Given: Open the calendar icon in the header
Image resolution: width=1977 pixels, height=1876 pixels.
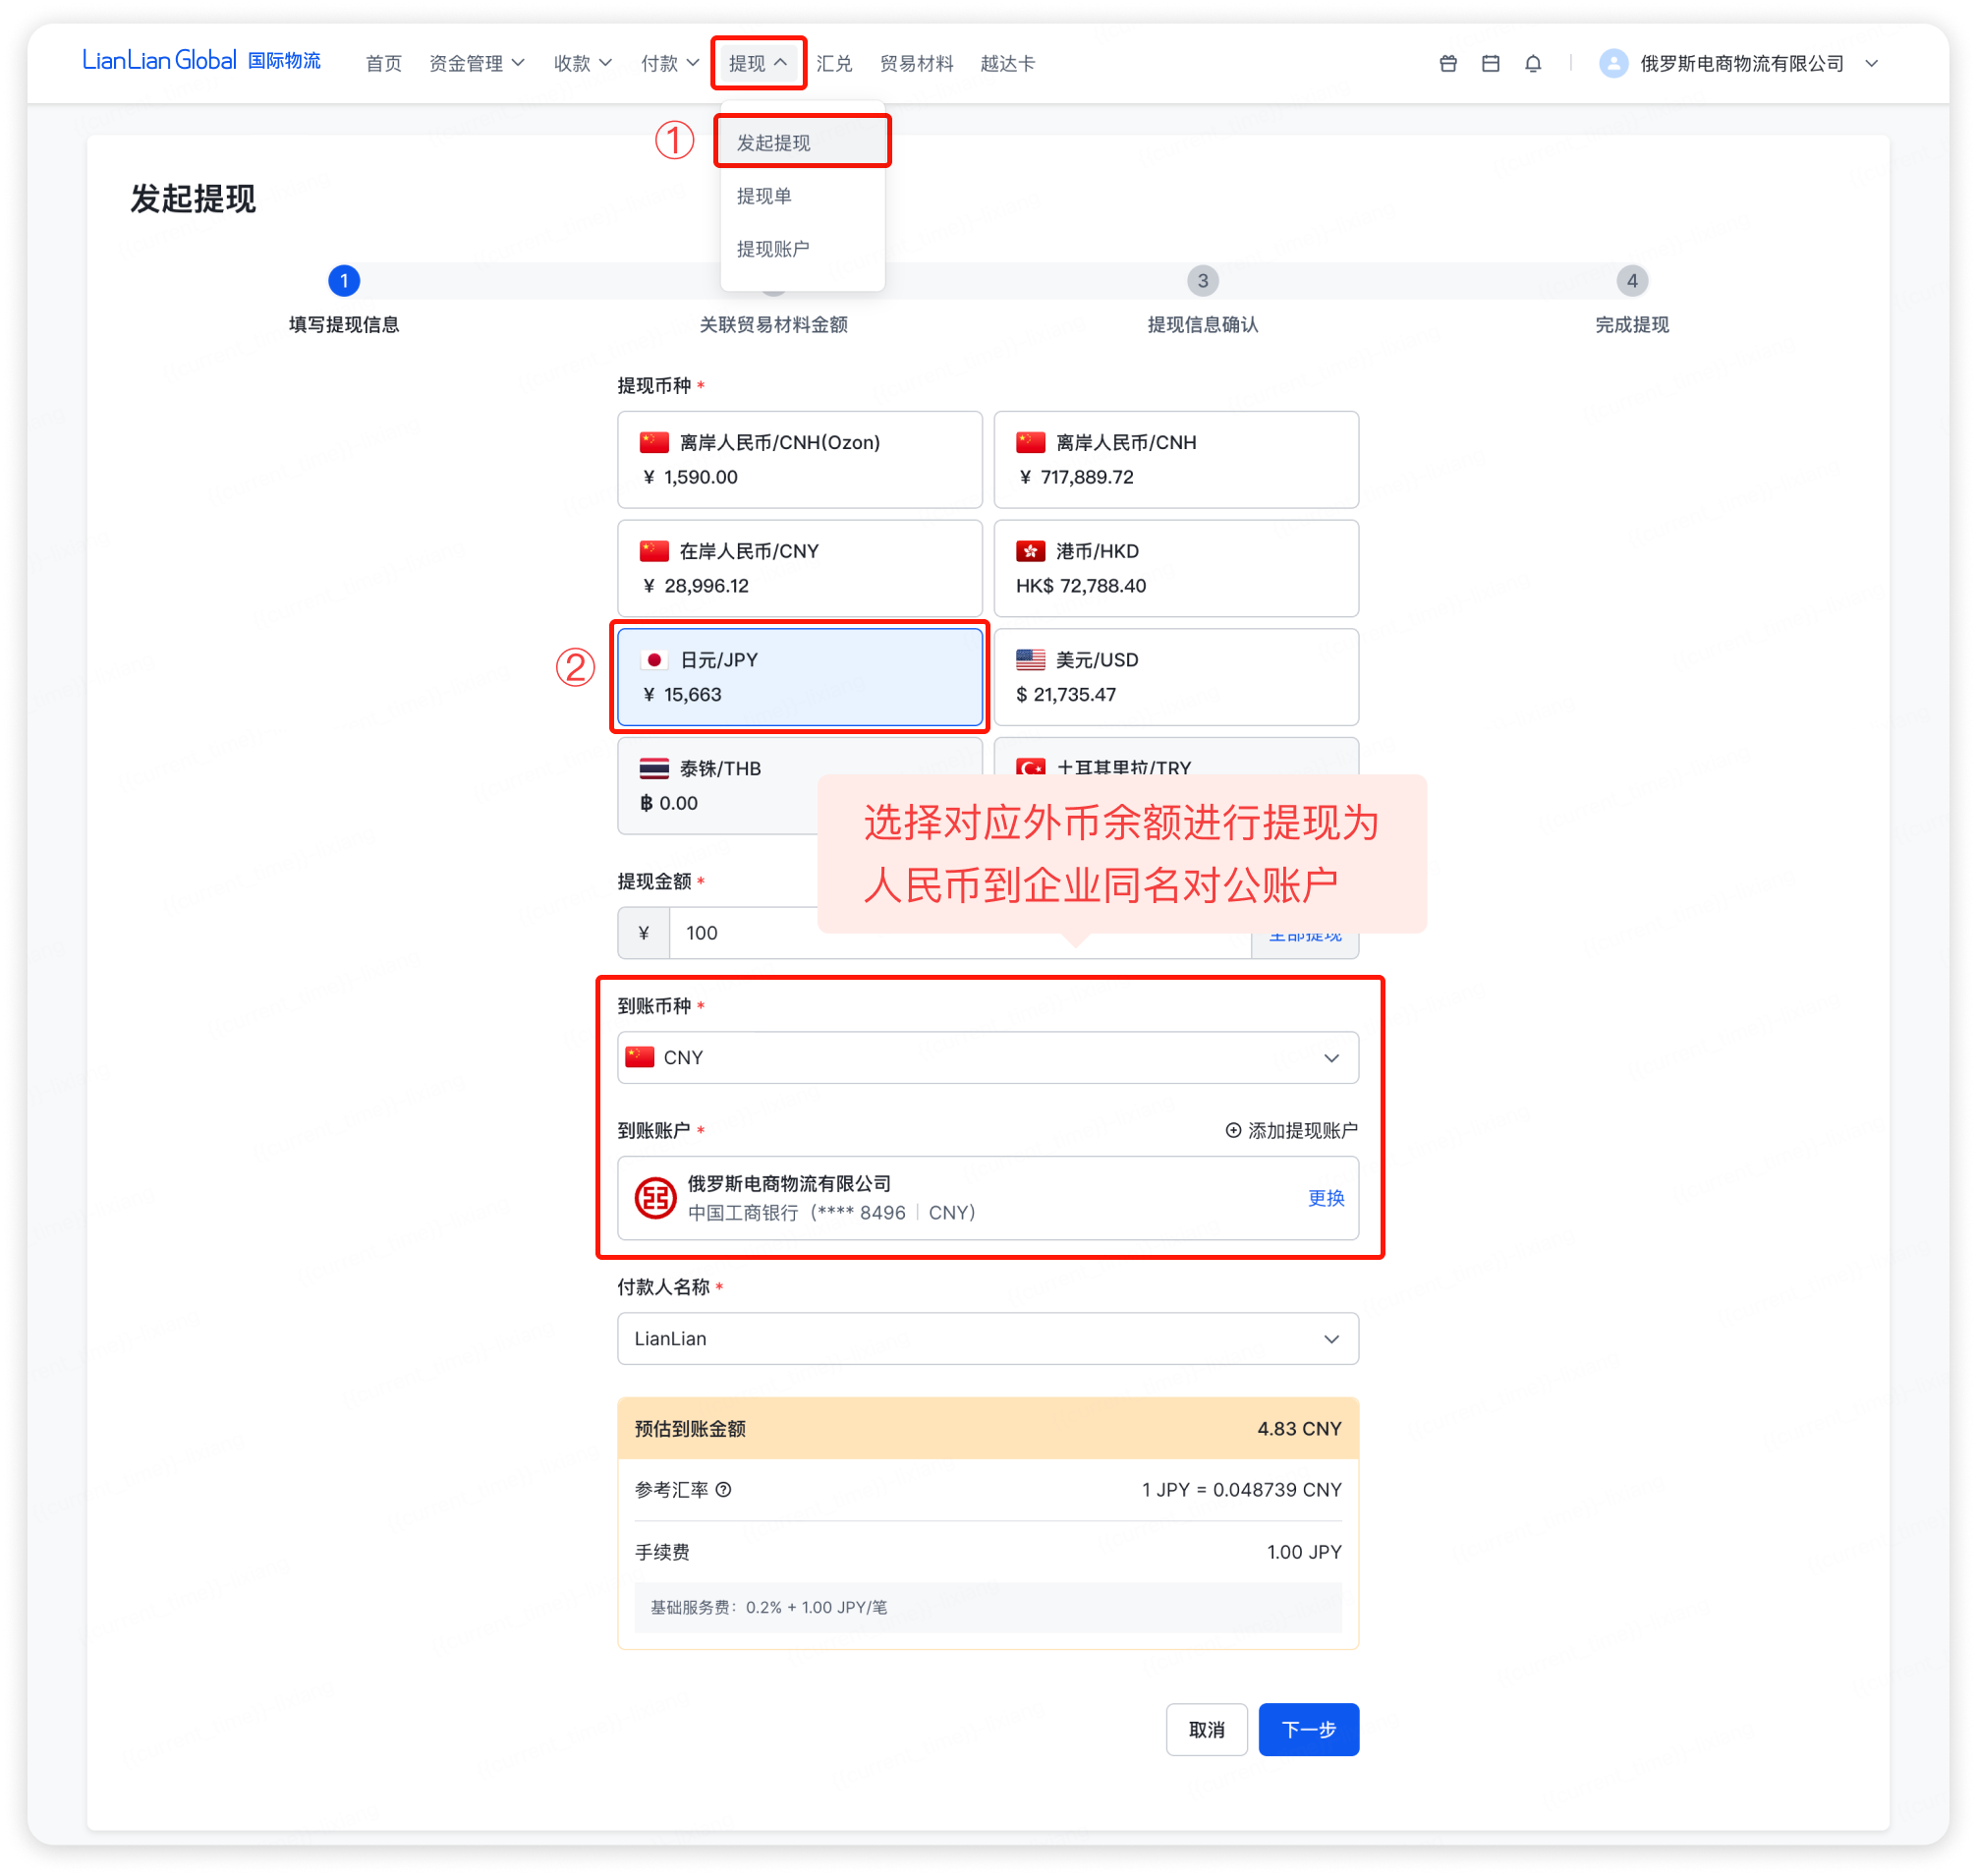Looking at the screenshot, I should [x=1490, y=64].
